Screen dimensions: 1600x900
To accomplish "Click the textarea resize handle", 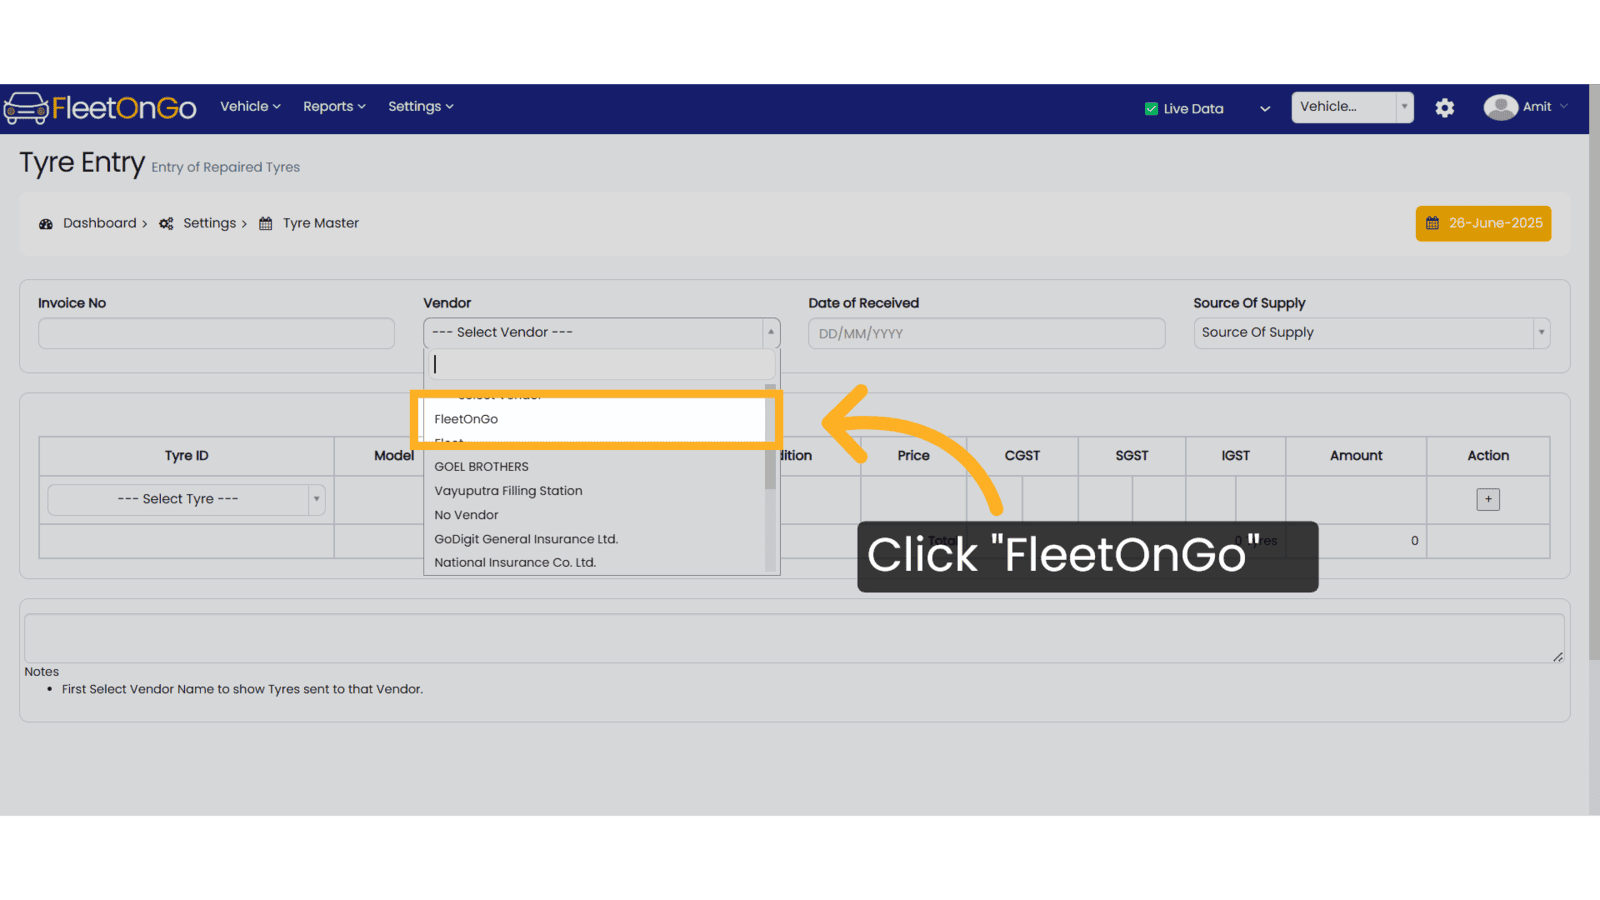I will pos(1558,657).
